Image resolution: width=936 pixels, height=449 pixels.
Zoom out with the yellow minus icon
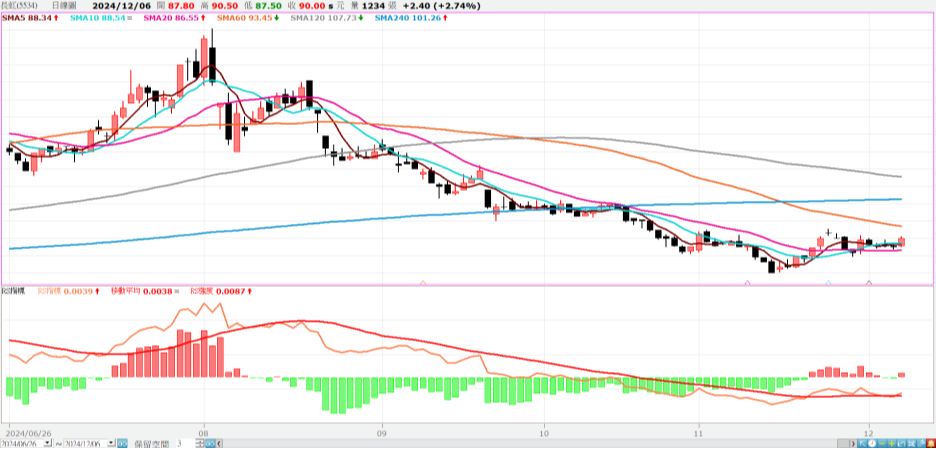(882, 444)
